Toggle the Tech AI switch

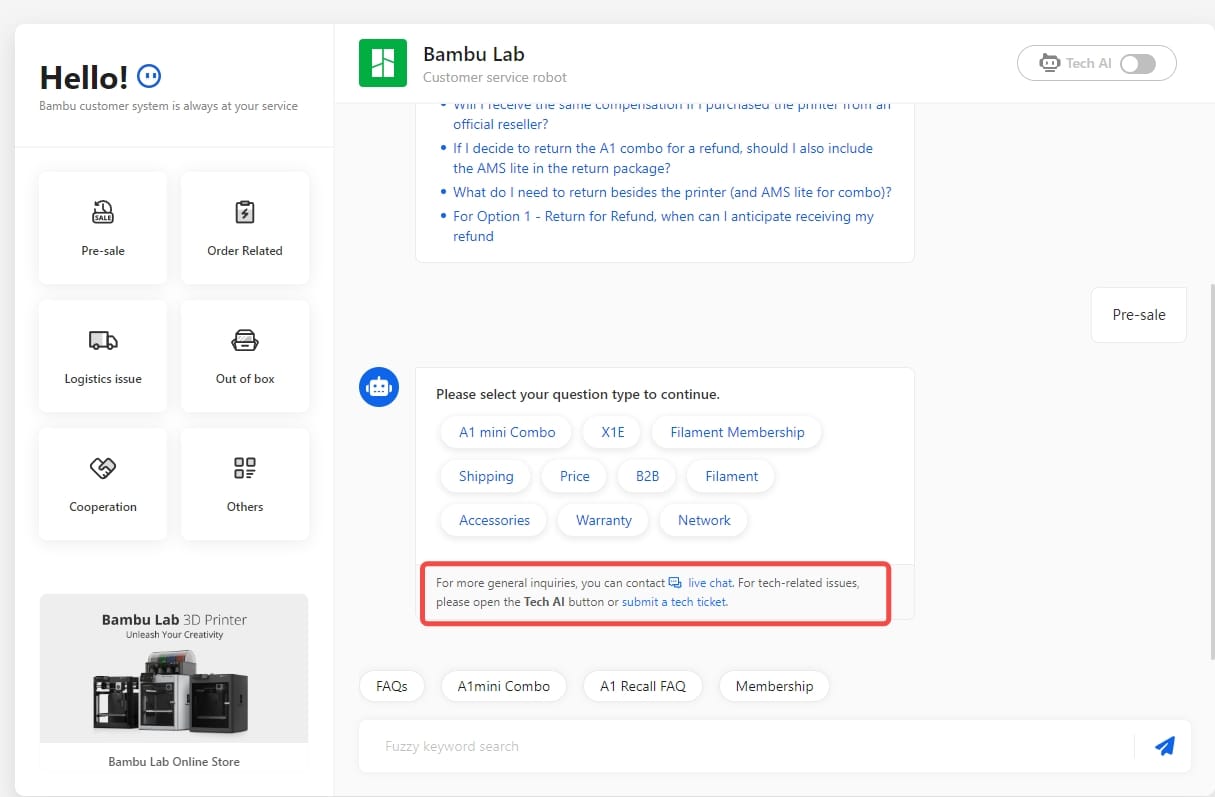point(1138,63)
